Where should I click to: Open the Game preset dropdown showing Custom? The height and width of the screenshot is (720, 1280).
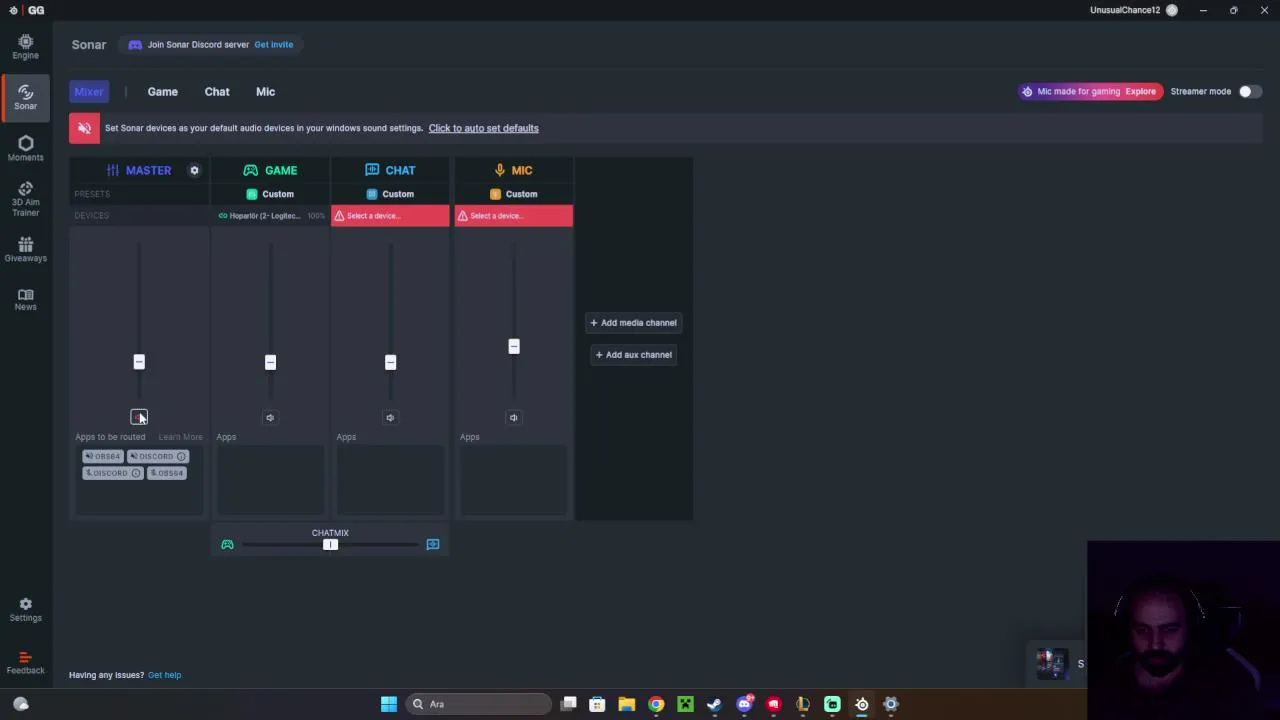click(270, 194)
